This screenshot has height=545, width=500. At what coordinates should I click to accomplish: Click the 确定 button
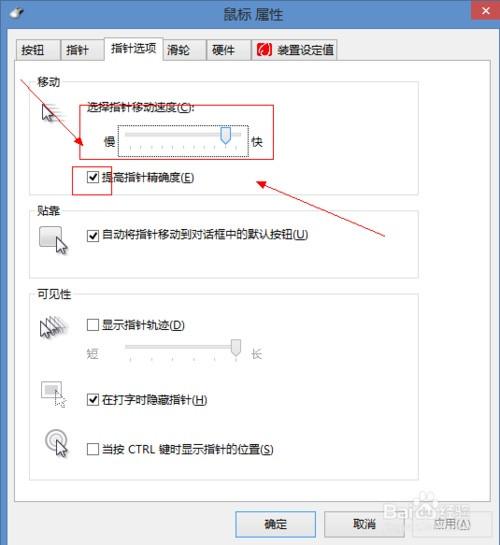tap(276, 524)
